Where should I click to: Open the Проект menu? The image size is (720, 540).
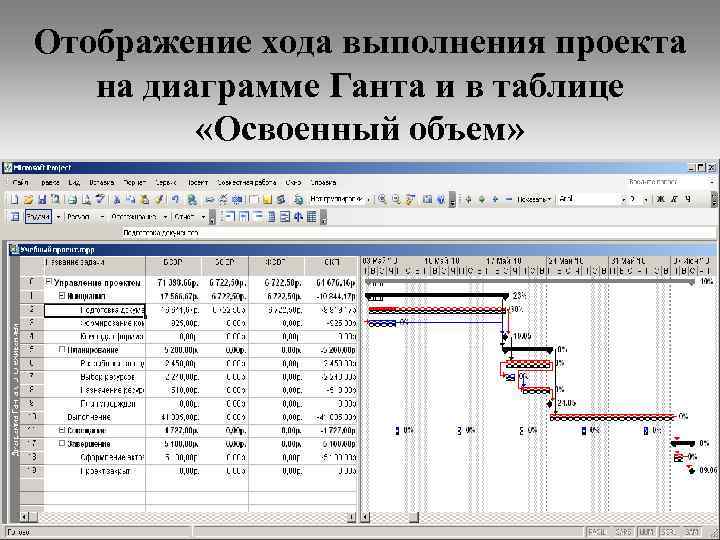click(197, 182)
